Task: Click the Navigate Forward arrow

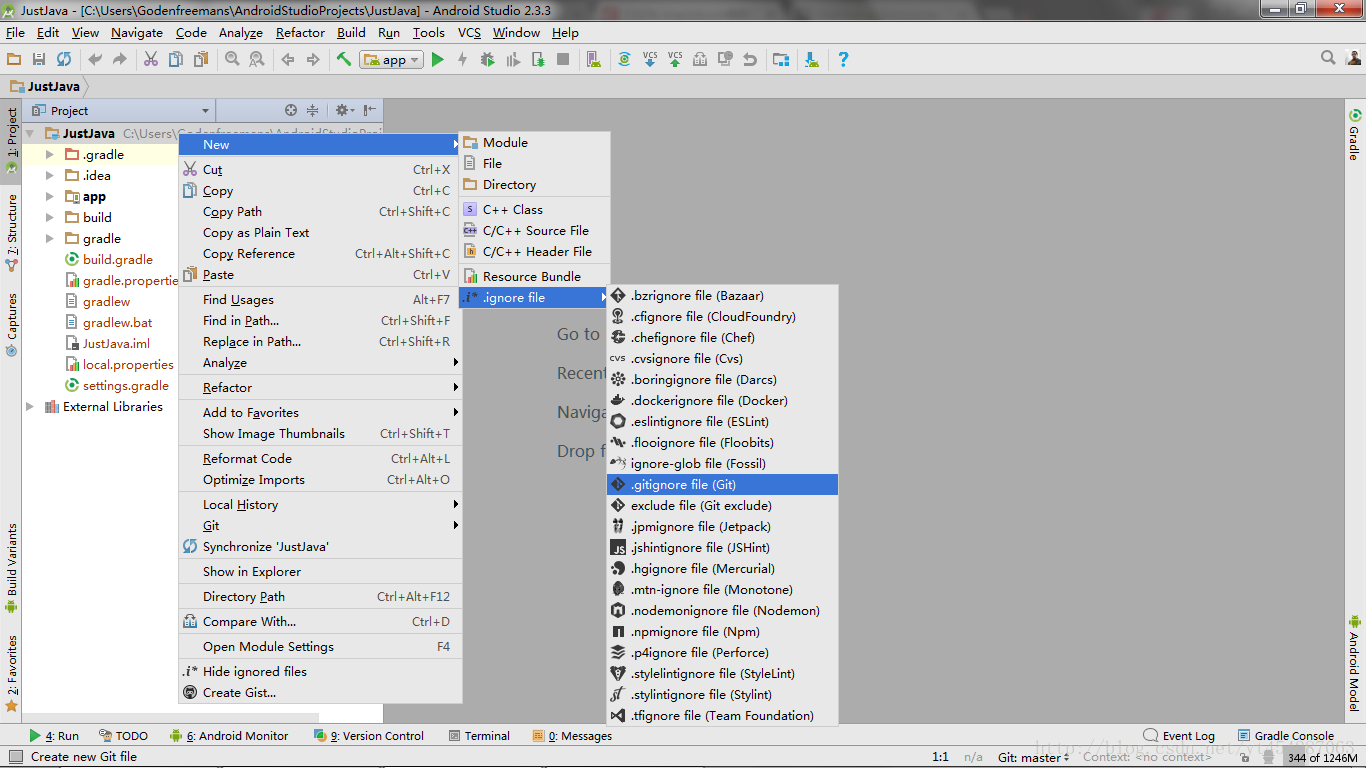Action: (313, 60)
